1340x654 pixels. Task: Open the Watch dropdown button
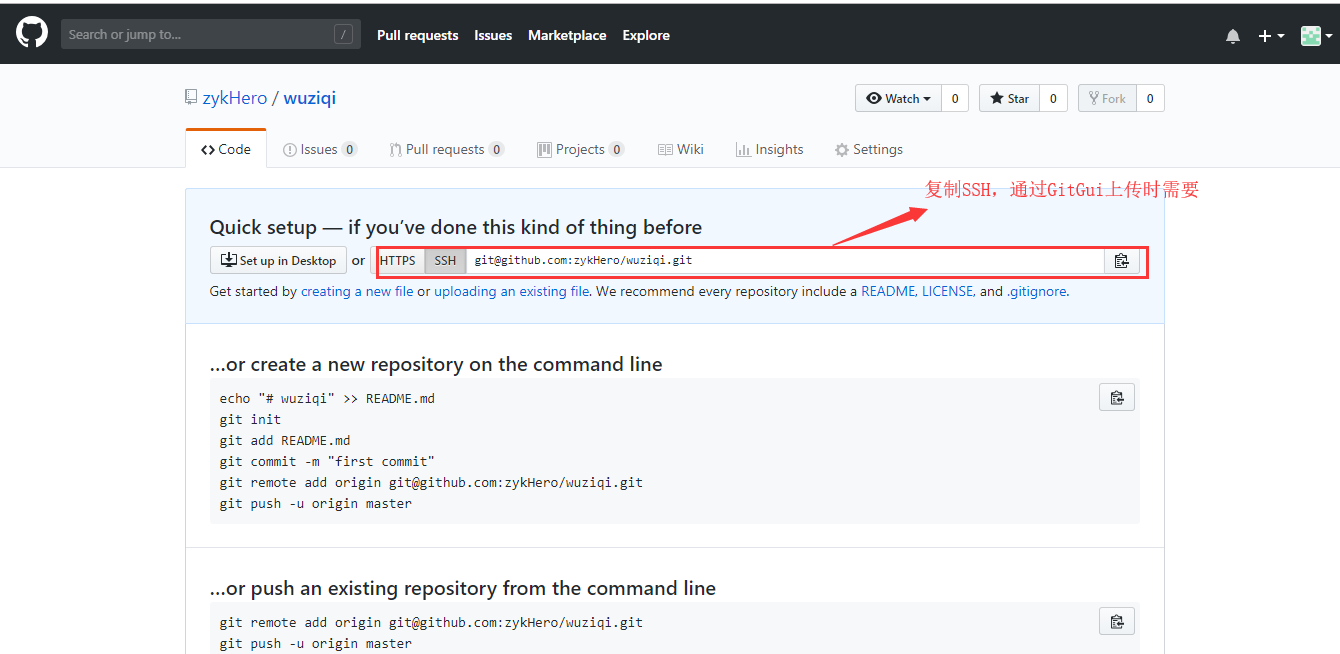click(898, 98)
